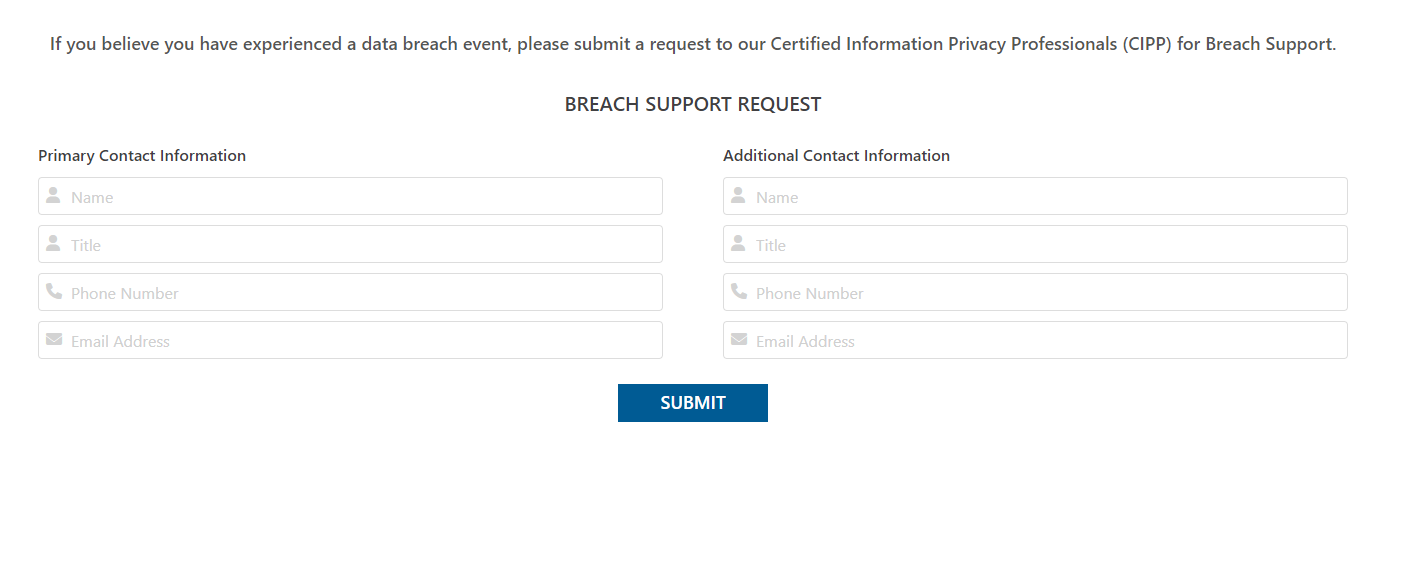This screenshot has width=1420, height=584.
Task: Click the primary Email Address field
Action: tap(350, 340)
